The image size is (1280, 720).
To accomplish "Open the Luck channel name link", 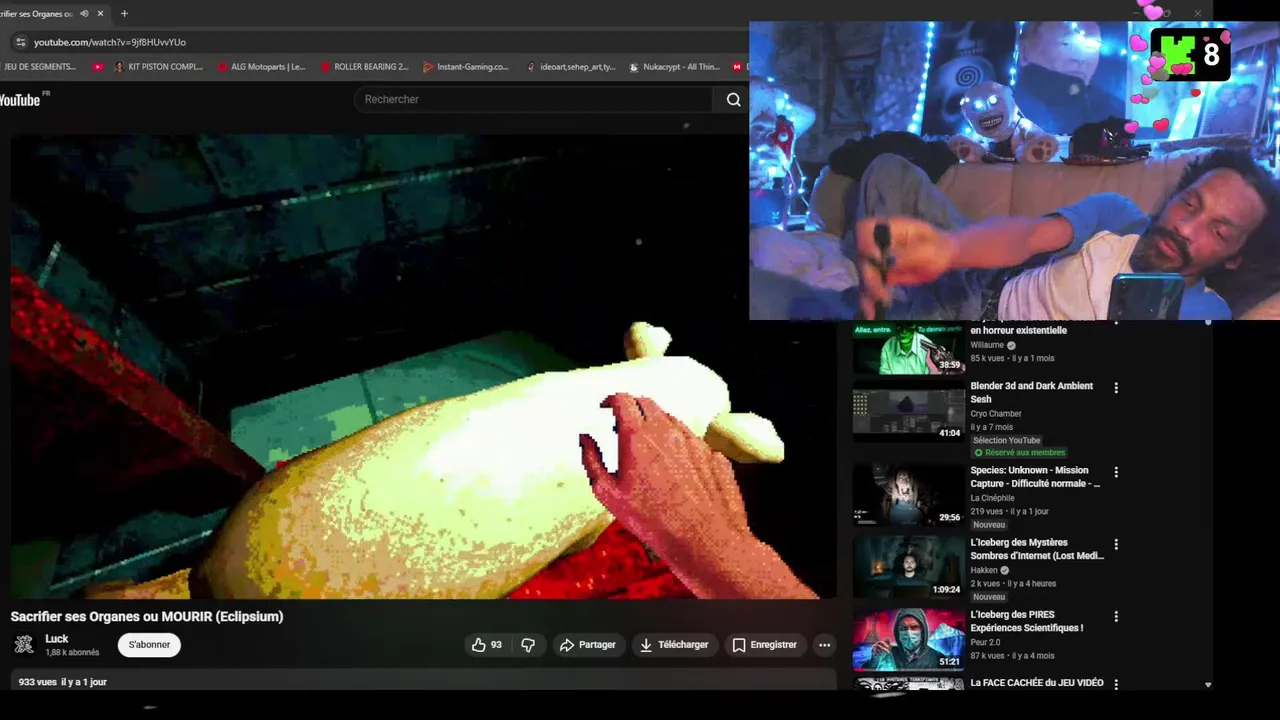I will (x=57, y=639).
